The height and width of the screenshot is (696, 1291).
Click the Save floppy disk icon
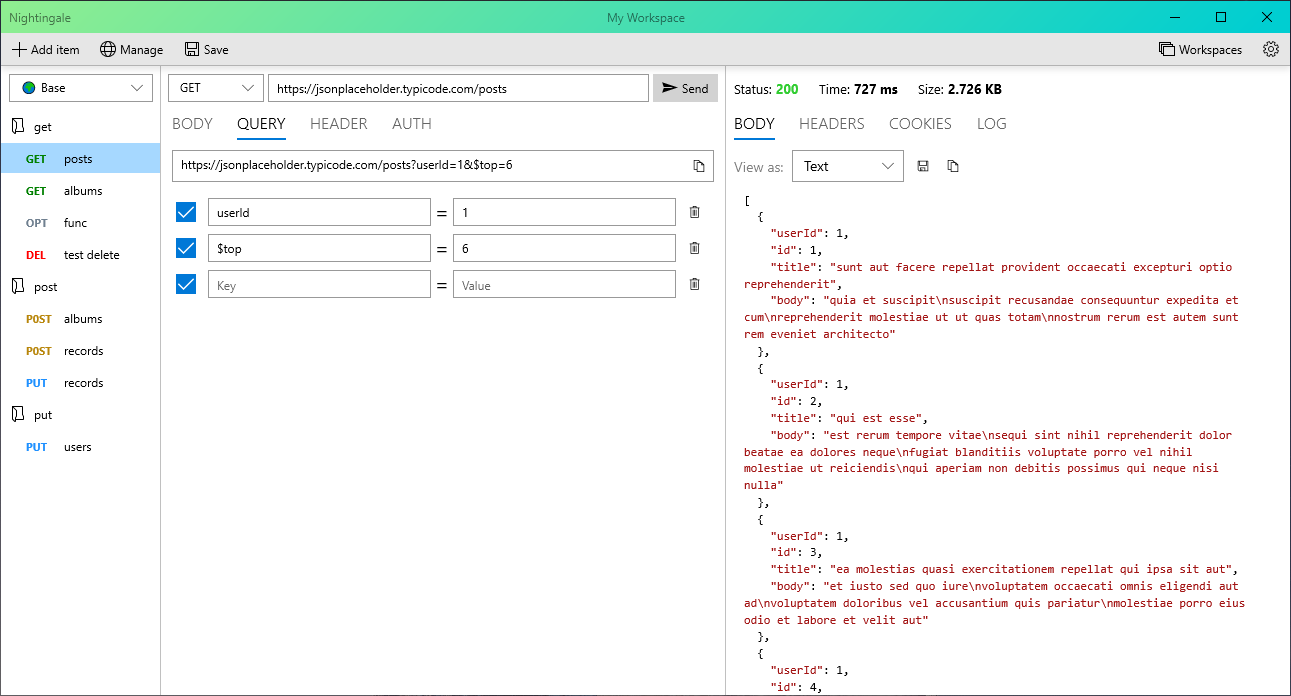tap(192, 50)
